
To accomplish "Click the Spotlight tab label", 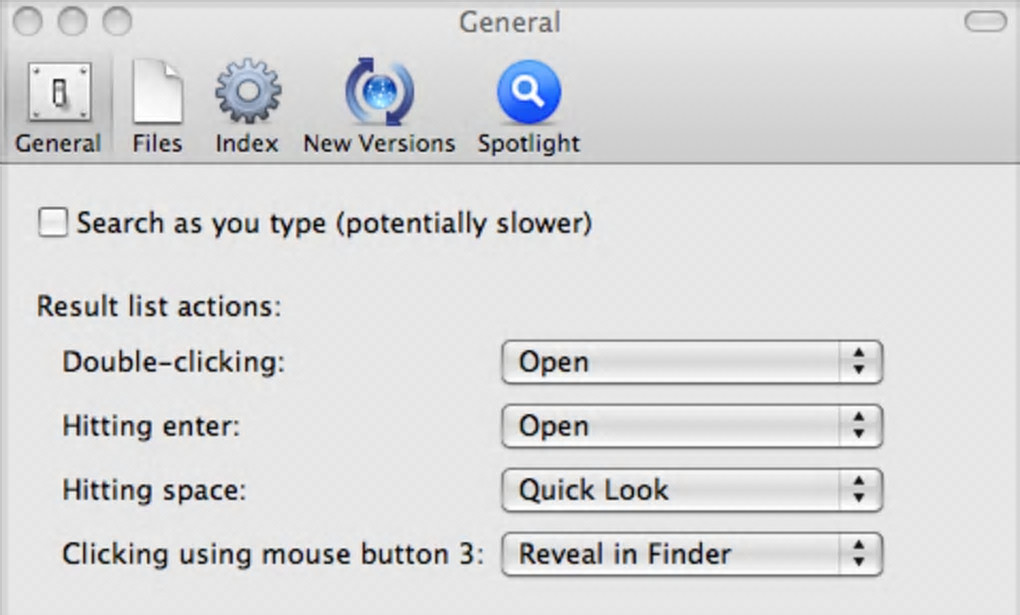I will pos(528,143).
